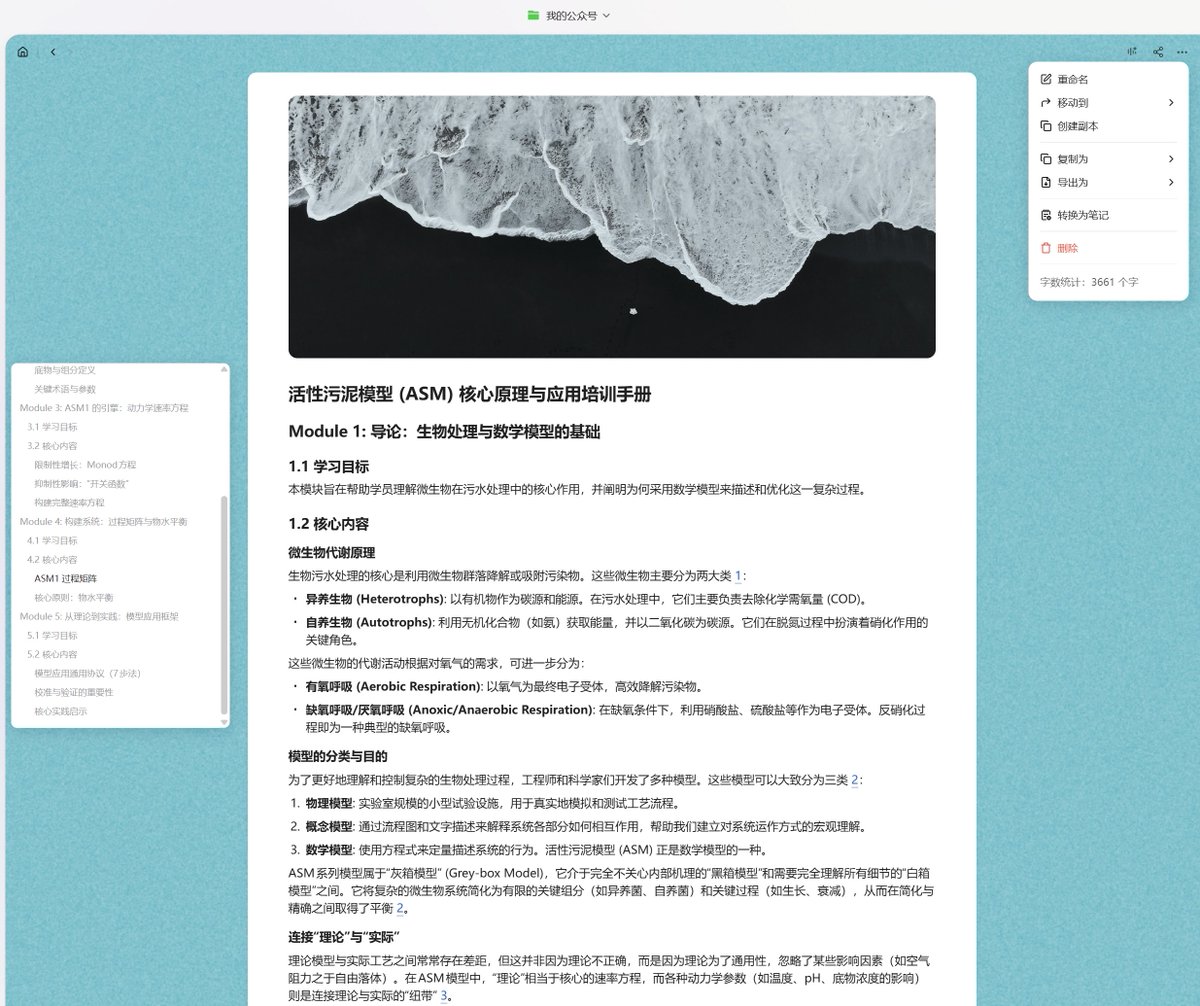Go to 构建完整速率方程 in outline
This screenshot has width=1200, height=1006.
[69, 503]
